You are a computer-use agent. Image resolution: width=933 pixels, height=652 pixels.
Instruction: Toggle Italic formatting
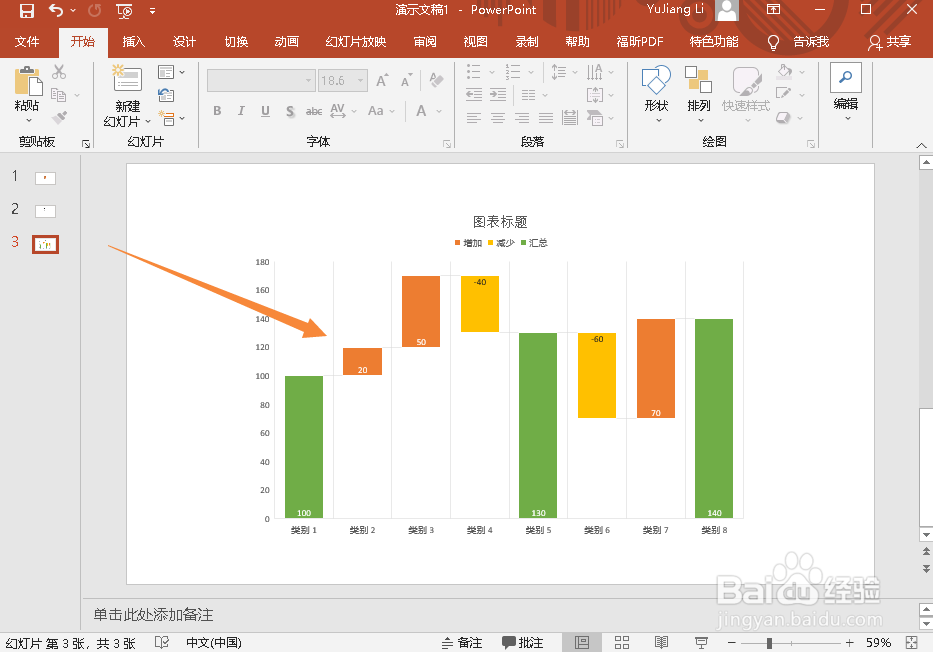click(x=241, y=111)
